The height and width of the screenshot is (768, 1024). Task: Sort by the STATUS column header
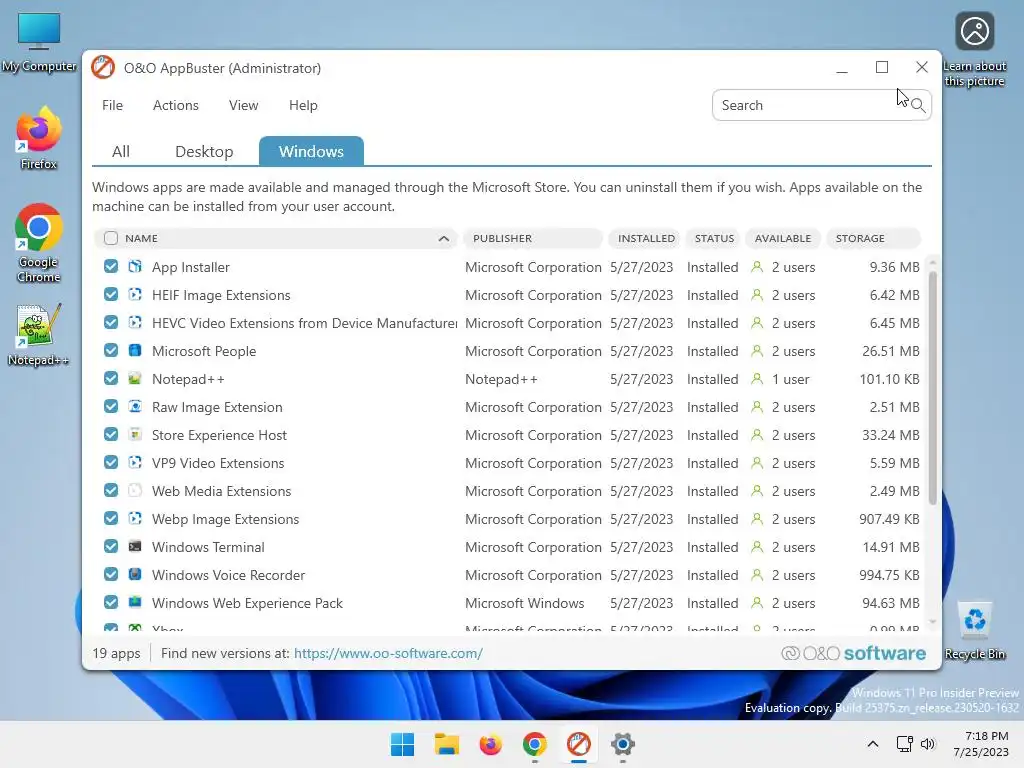point(714,238)
